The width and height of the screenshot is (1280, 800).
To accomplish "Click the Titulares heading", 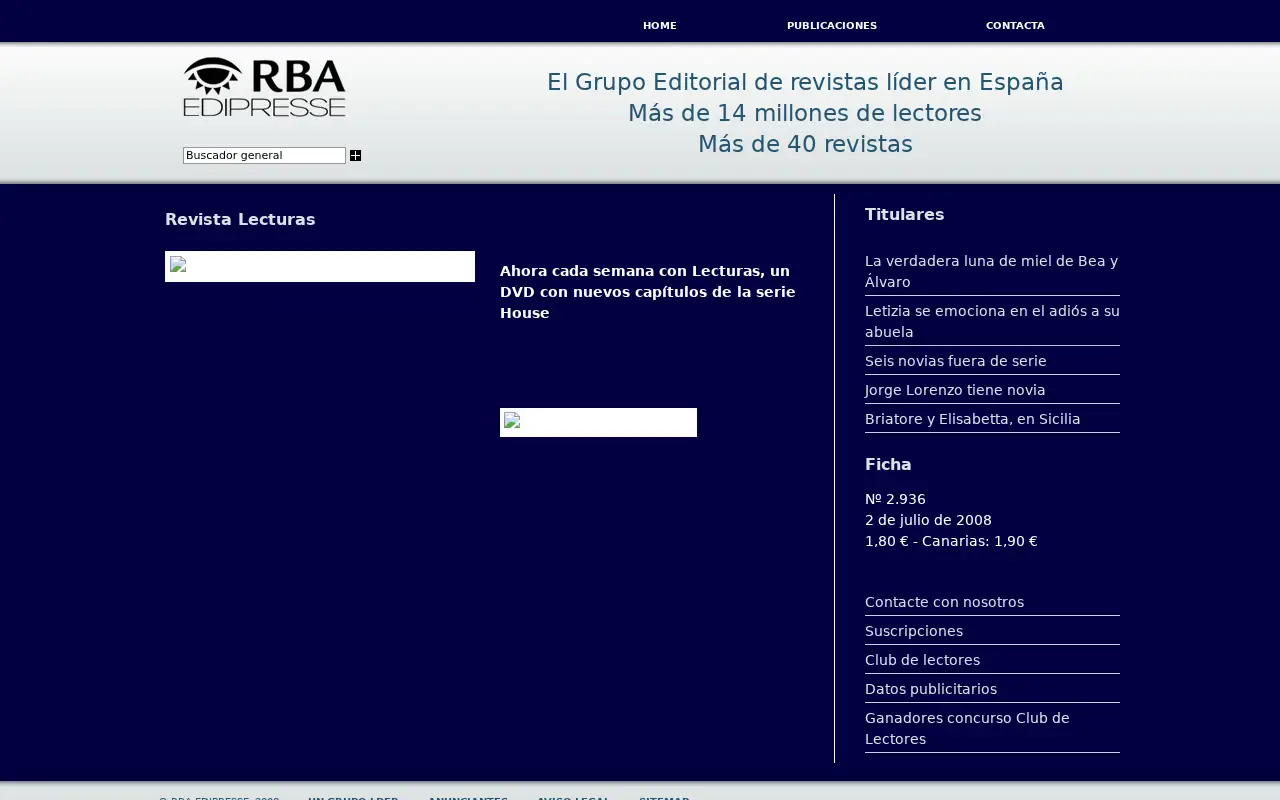I will [905, 214].
